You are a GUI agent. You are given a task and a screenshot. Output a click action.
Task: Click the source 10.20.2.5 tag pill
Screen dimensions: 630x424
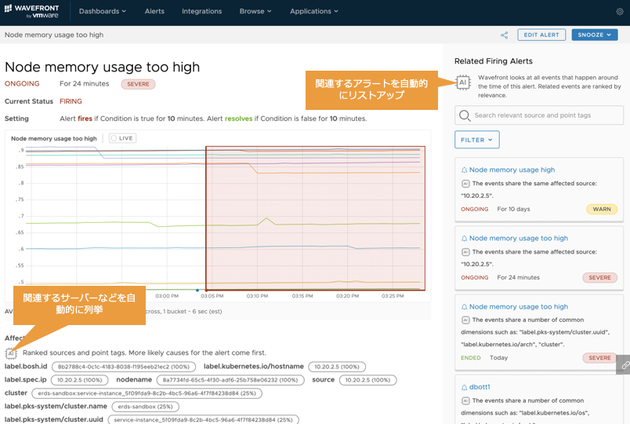tap(368, 380)
